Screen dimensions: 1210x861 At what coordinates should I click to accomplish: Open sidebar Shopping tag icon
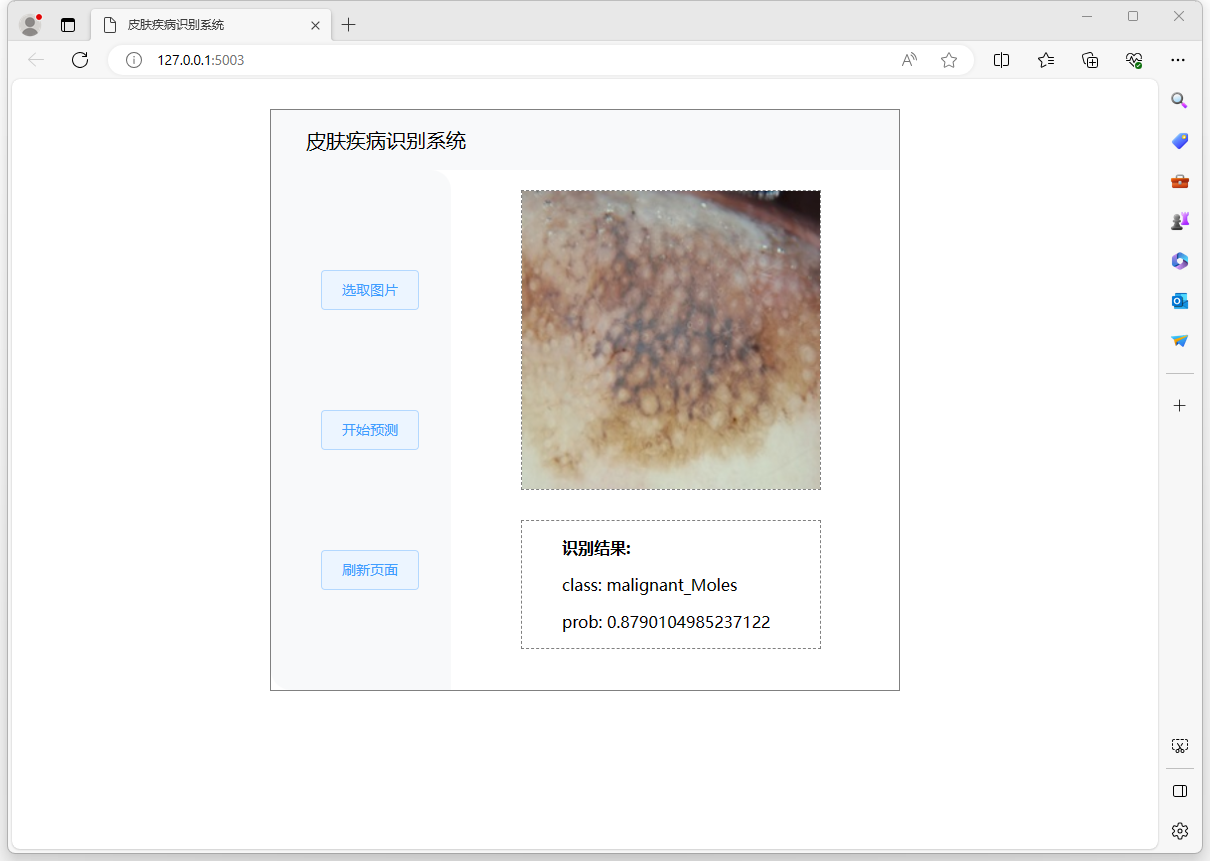(1180, 141)
